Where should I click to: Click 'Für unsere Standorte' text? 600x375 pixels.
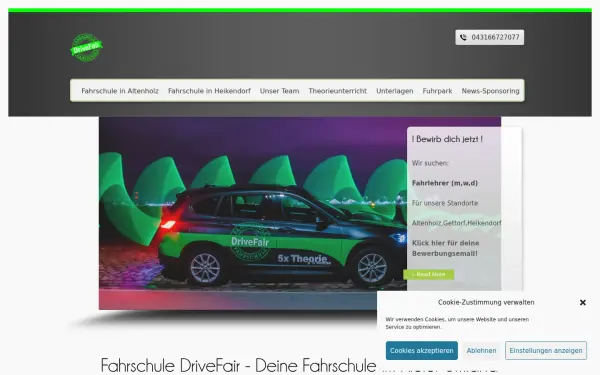click(x=445, y=203)
